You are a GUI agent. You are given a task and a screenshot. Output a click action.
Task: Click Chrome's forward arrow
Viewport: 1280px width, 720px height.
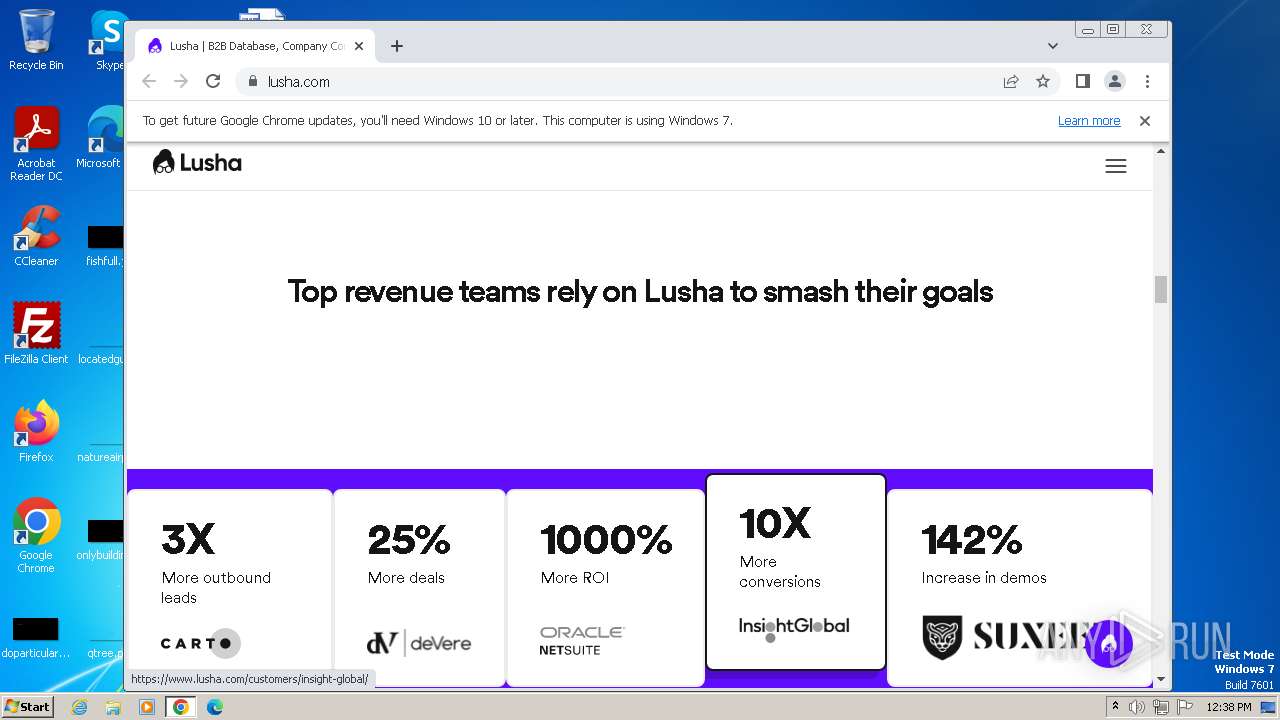pyautogui.click(x=181, y=81)
